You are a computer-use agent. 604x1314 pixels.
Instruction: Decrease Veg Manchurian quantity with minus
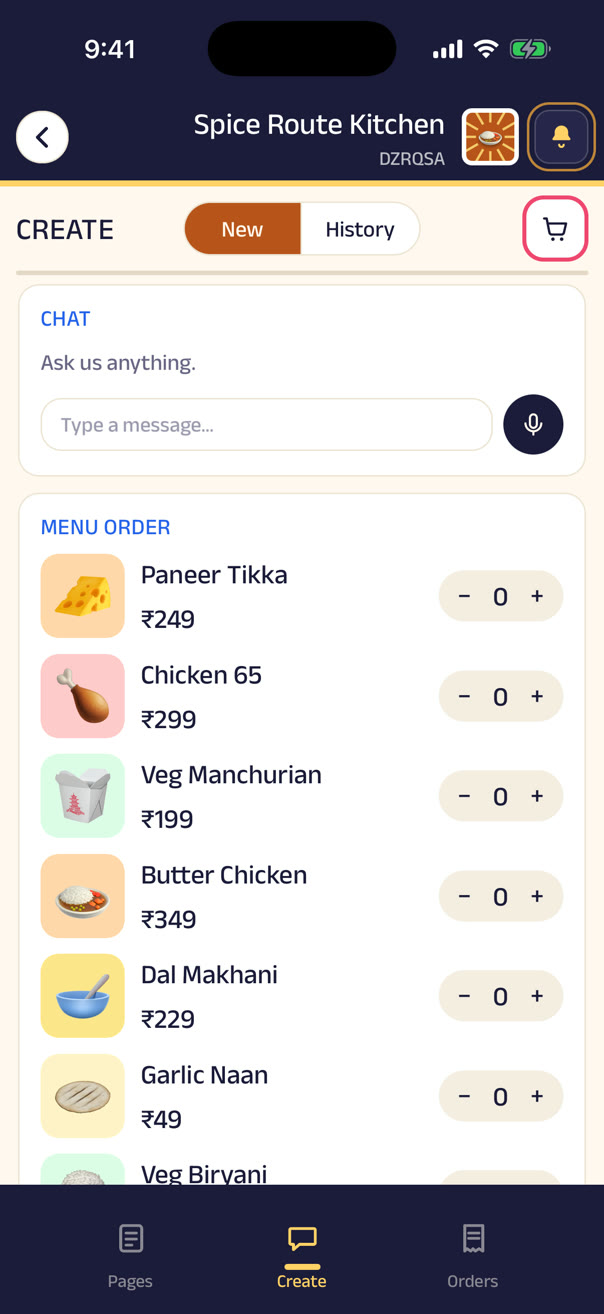464,796
